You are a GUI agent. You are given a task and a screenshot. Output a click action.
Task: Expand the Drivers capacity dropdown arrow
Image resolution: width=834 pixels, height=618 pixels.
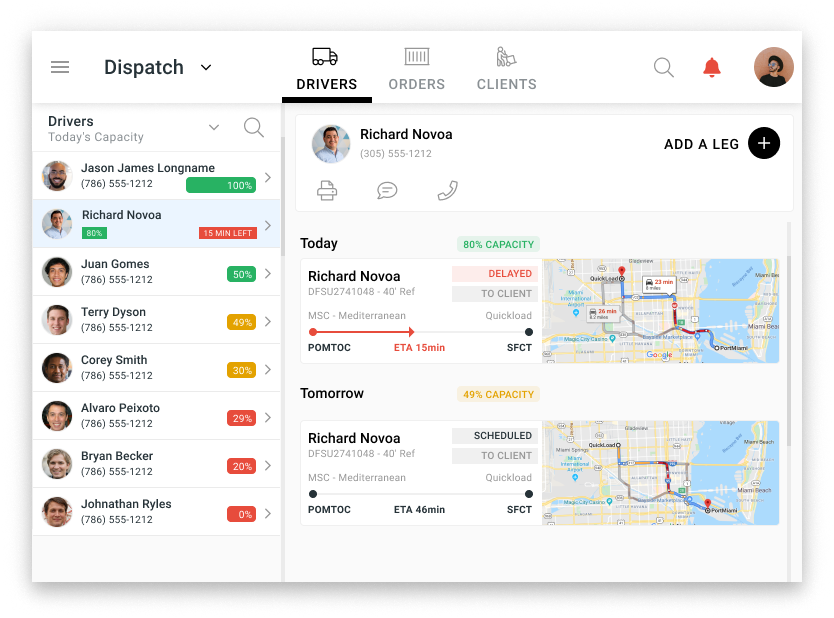pos(213,127)
